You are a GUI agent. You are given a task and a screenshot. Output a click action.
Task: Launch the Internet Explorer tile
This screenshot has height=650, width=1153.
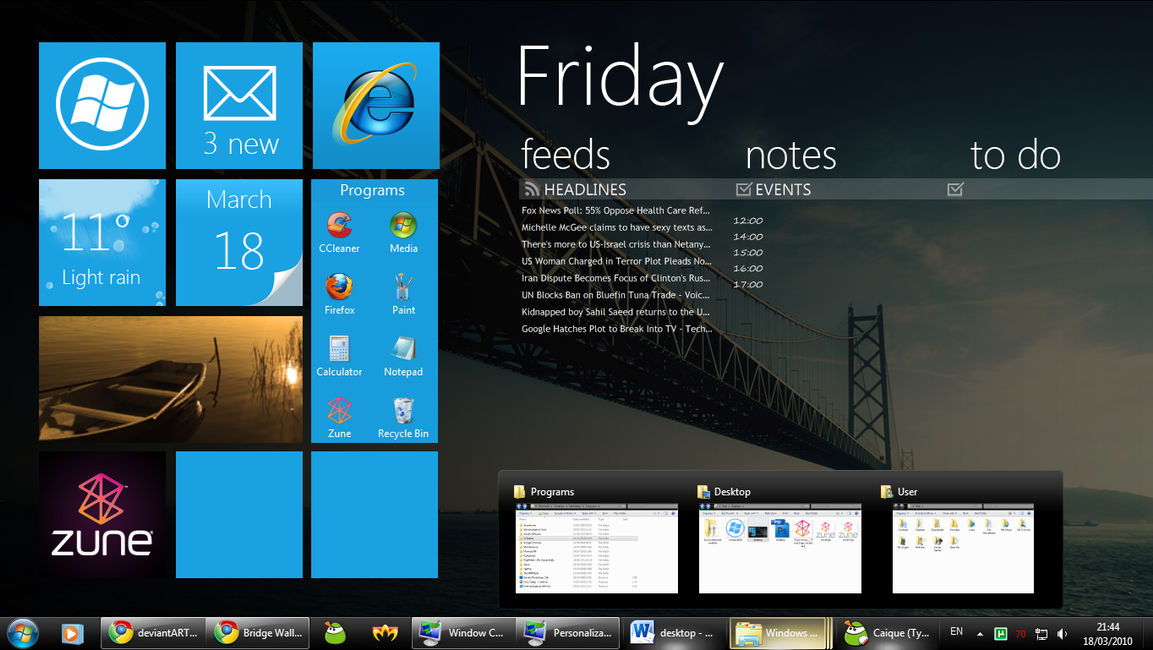click(376, 105)
